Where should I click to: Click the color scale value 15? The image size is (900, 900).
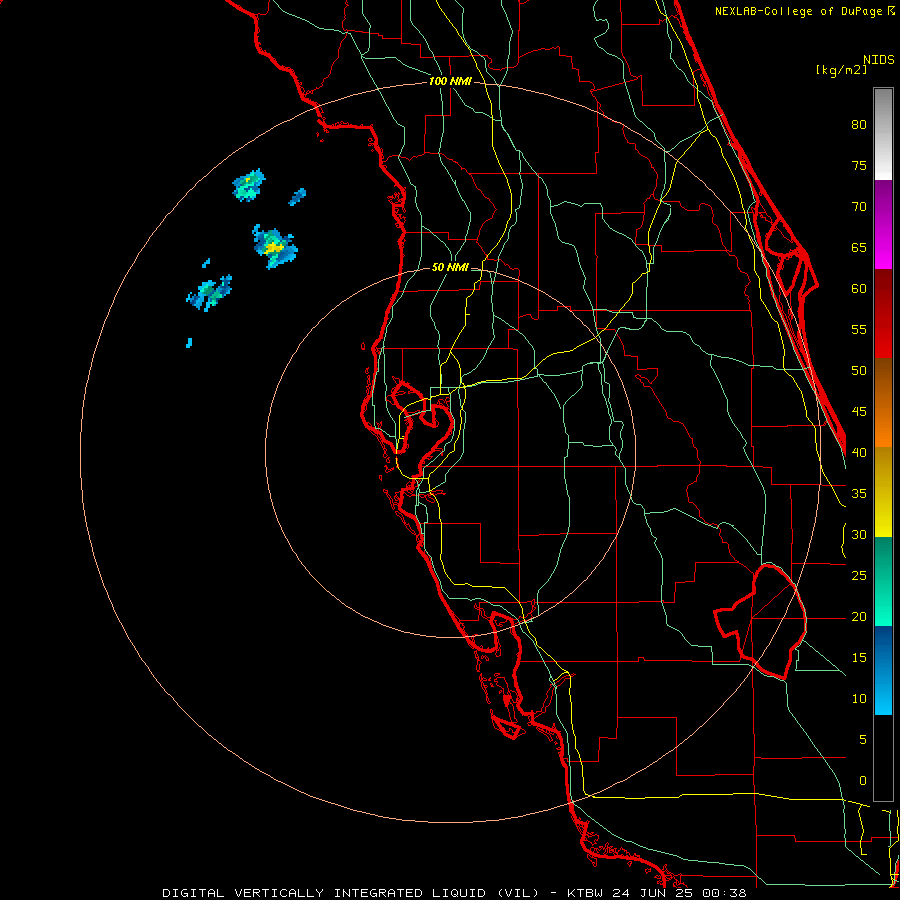click(859, 657)
